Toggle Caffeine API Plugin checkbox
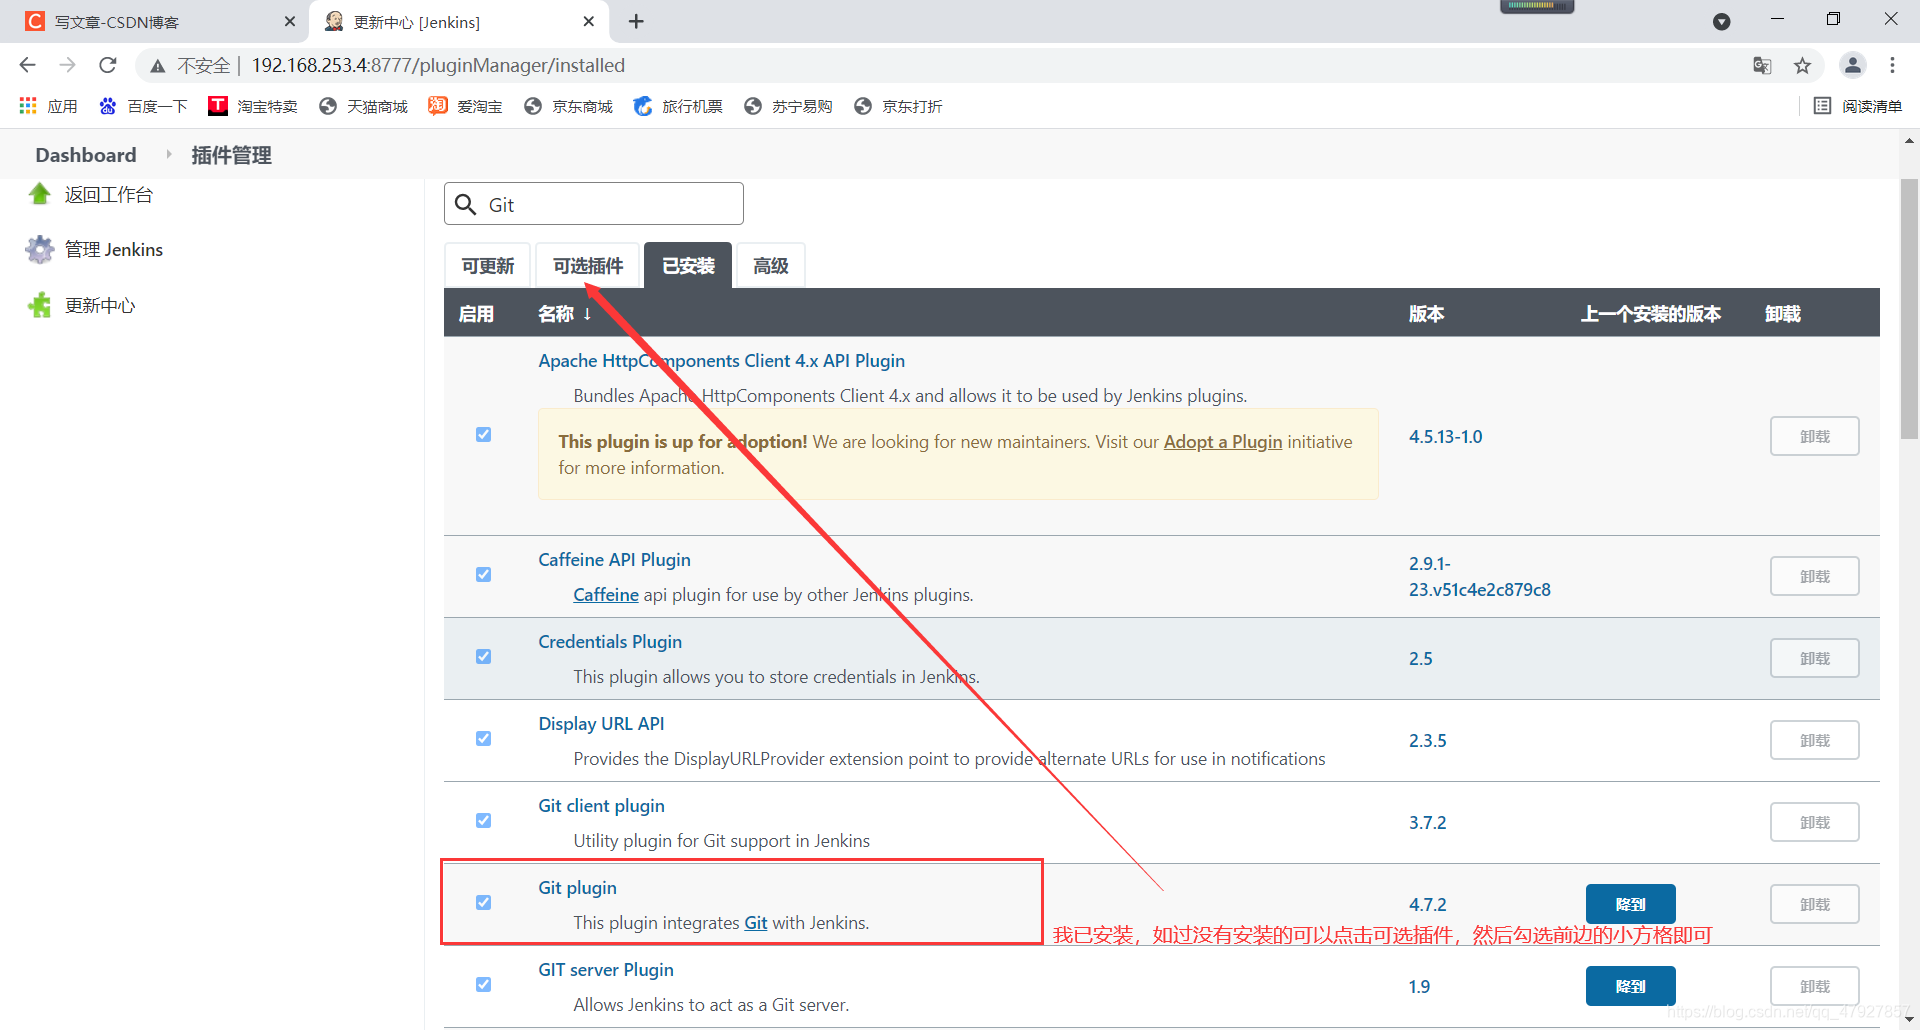This screenshot has height=1030, width=1920. pos(484,575)
